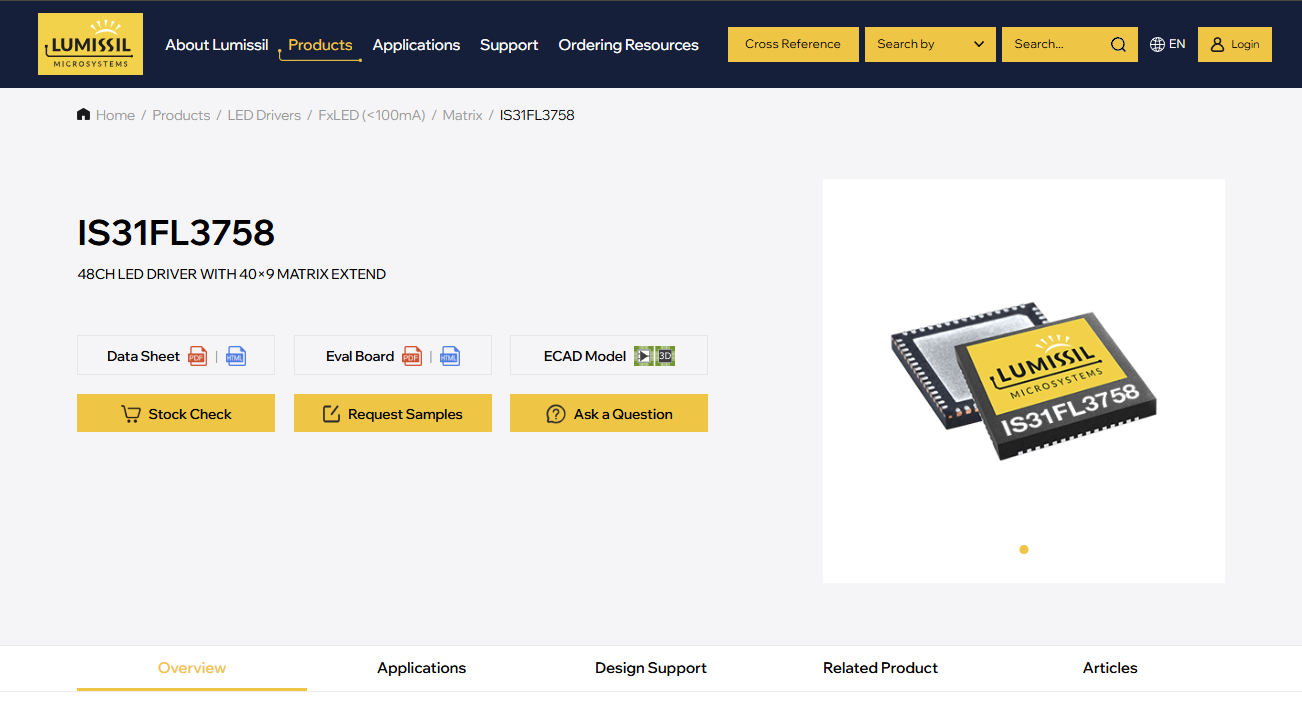This screenshot has width=1302, height=701.
Task: Expand the Search by dropdown
Action: (930, 44)
